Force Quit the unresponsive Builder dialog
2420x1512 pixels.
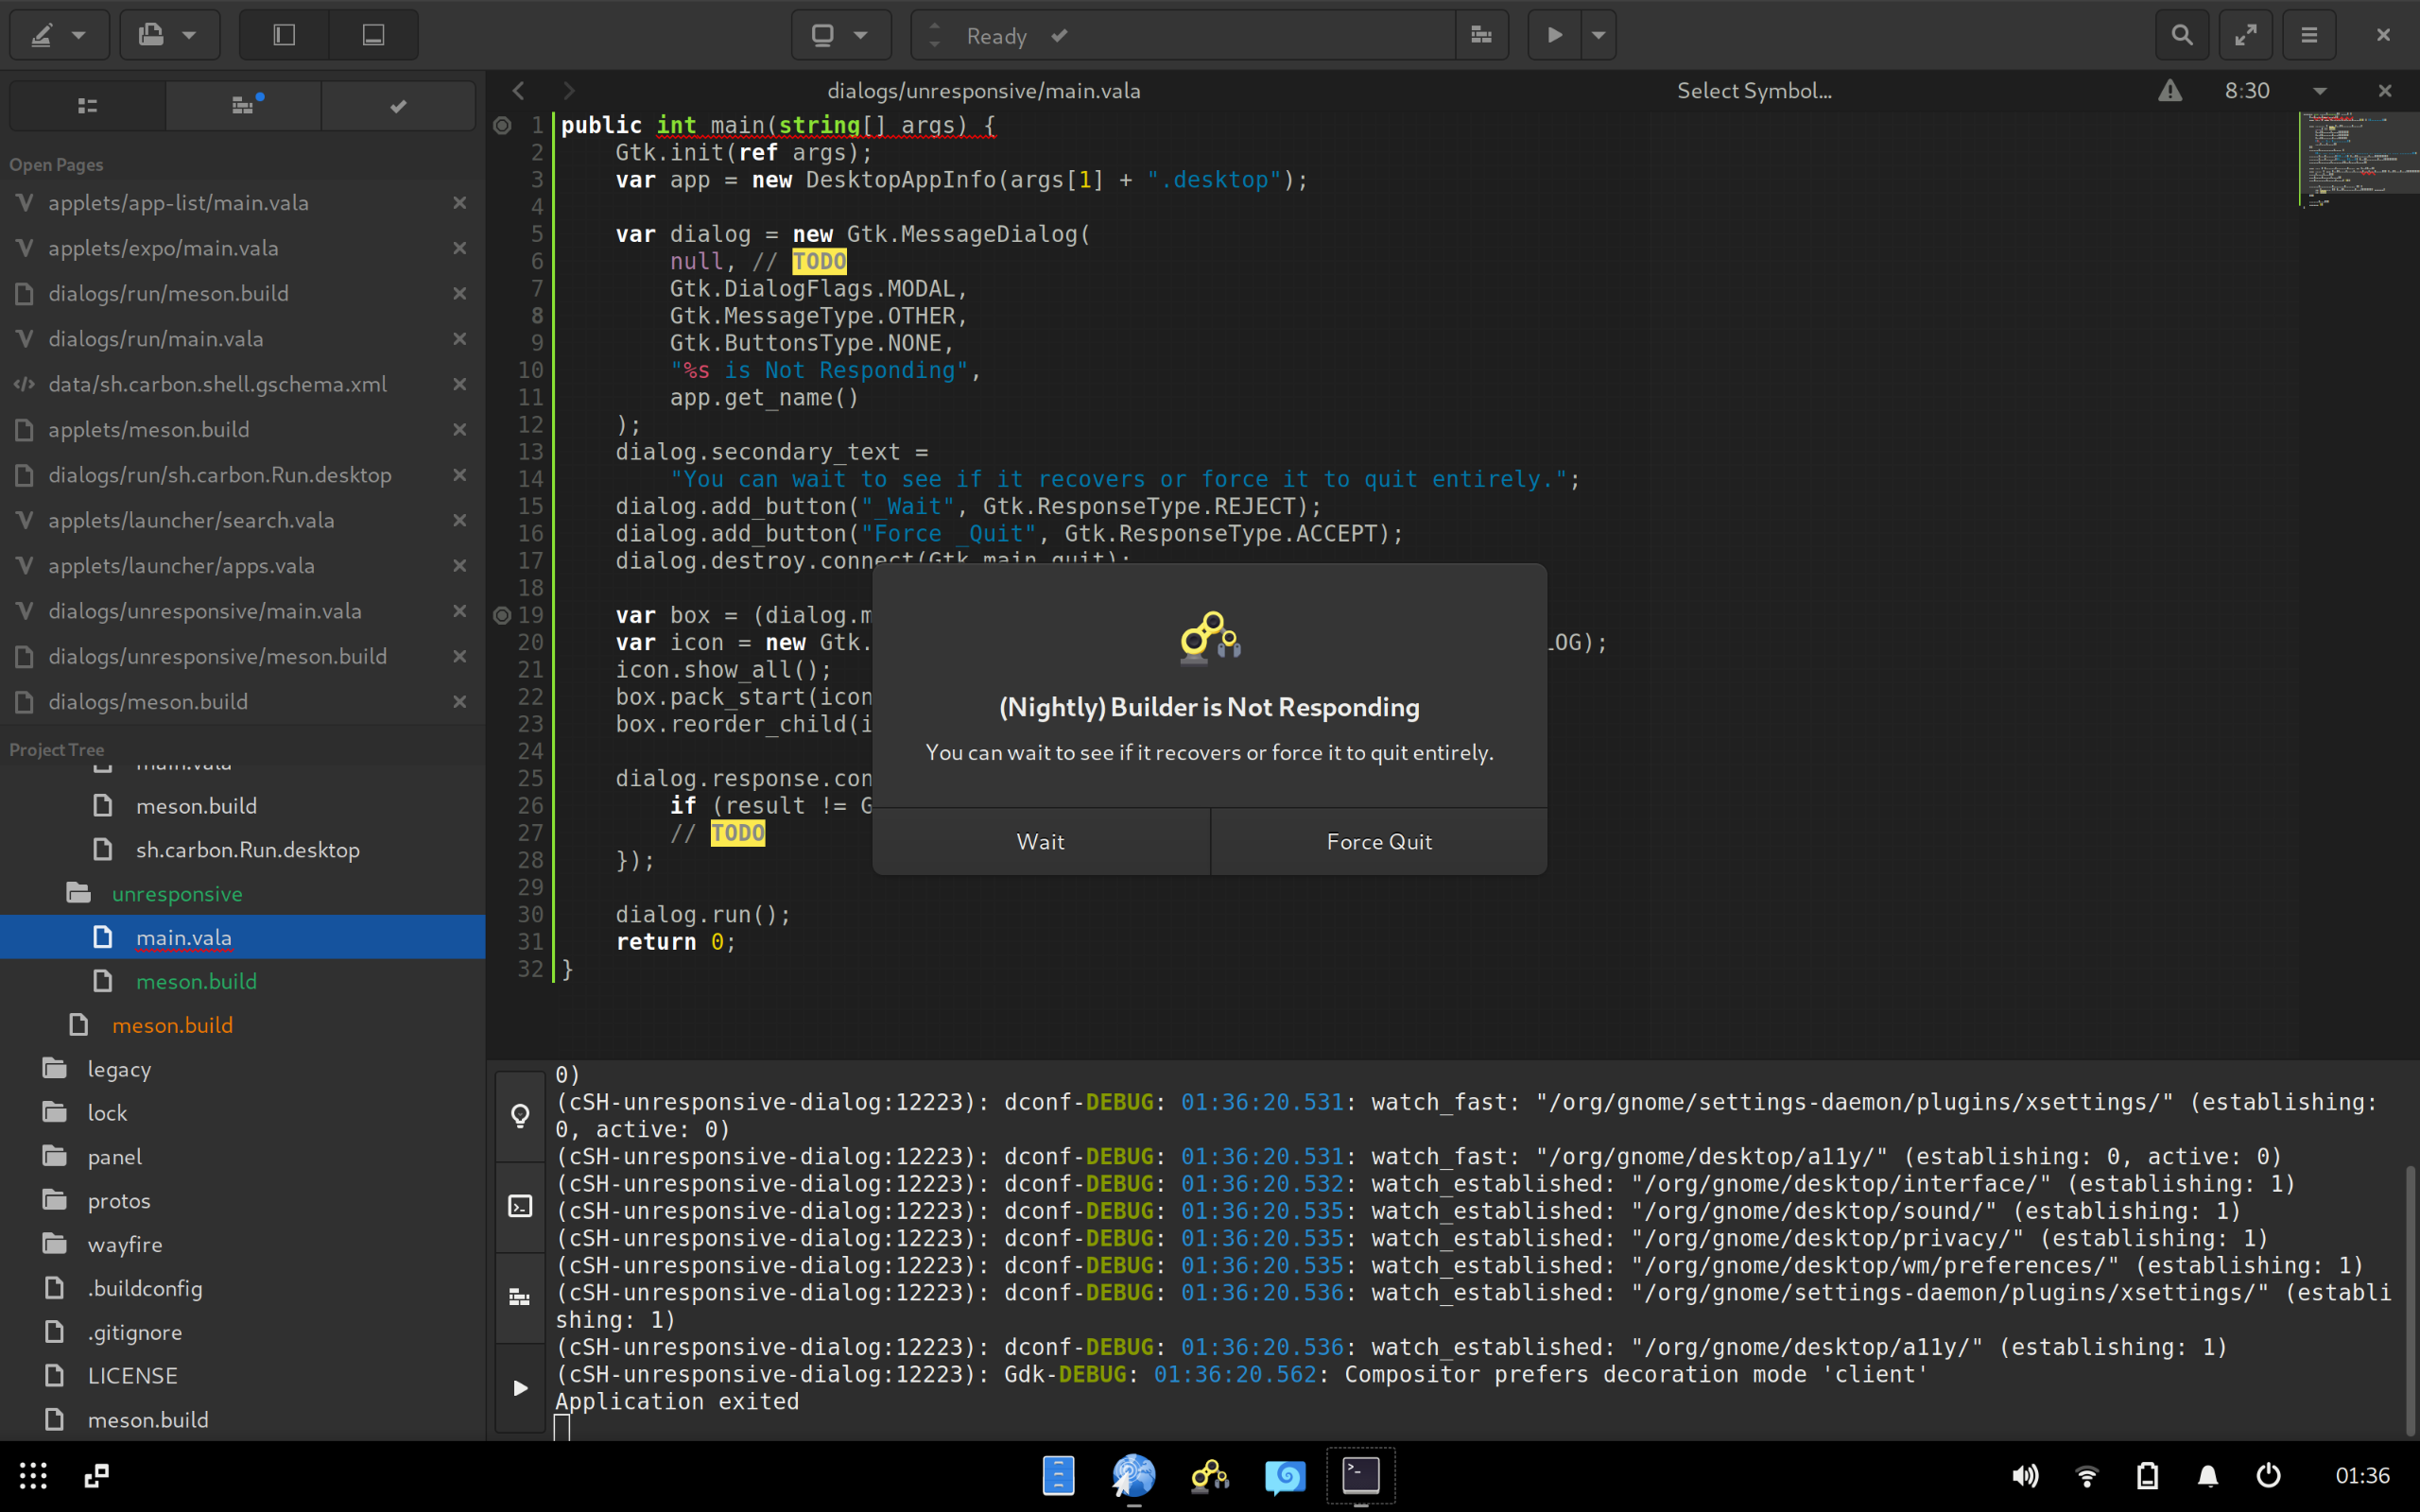click(1378, 841)
